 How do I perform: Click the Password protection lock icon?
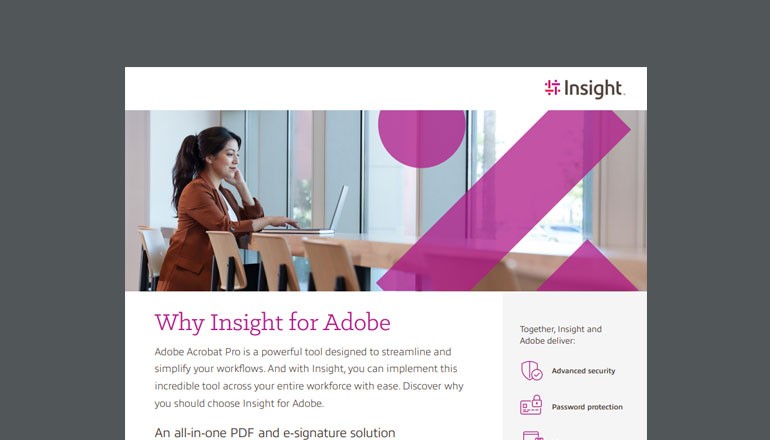tap(531, 407)
